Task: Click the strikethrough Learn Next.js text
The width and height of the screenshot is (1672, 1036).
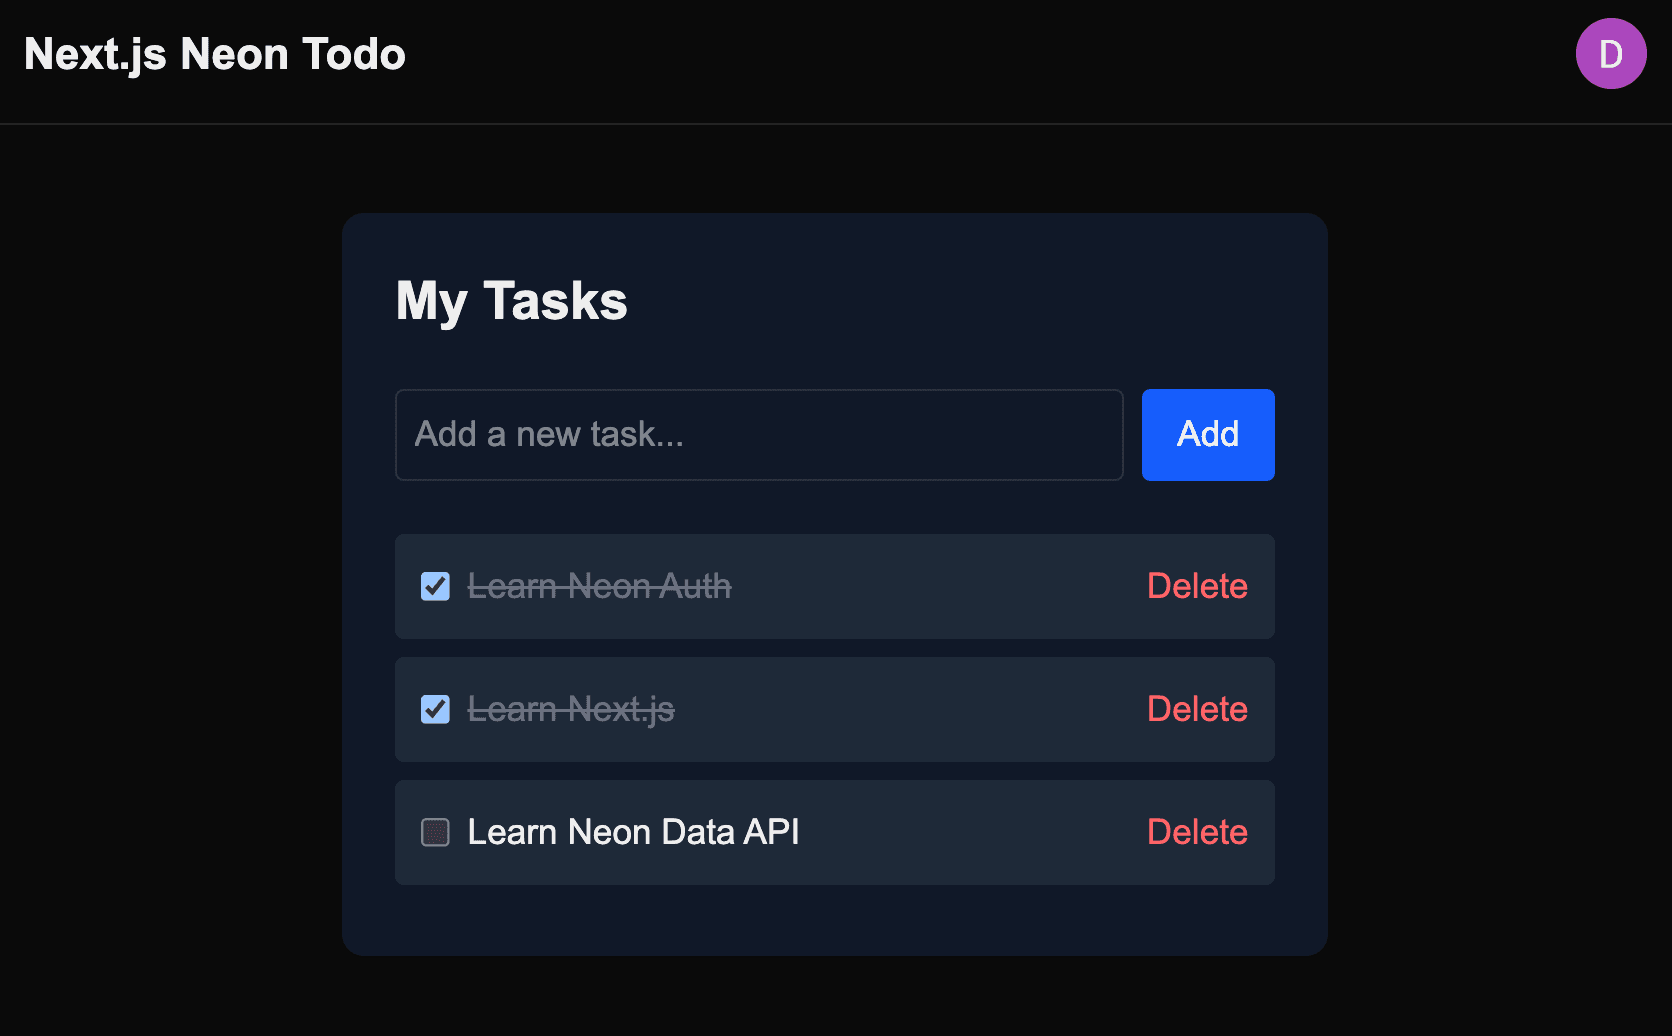Action: (x=572, y=709)
